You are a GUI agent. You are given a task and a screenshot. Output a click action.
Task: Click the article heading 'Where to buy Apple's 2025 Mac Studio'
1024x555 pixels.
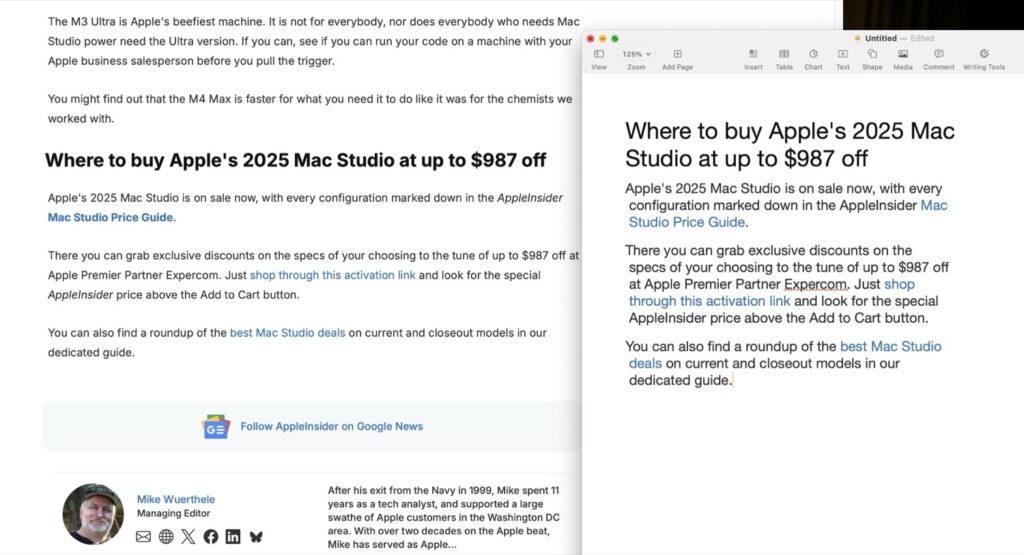click(x=295, y=160)
